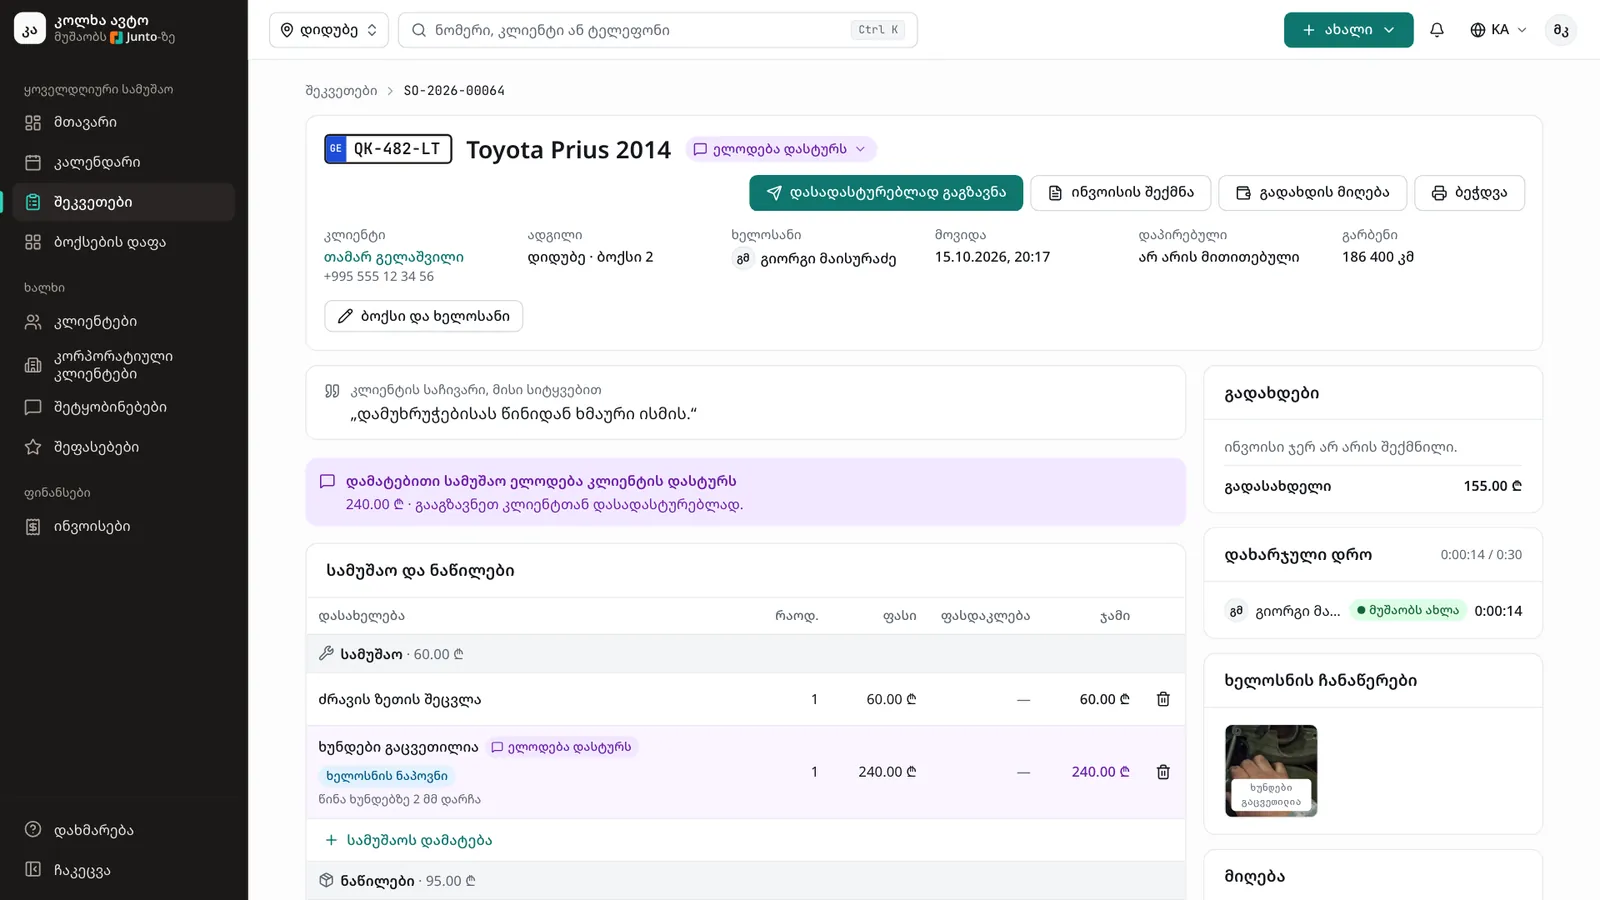Open მთავარი in the sidebar
Viewport: 1600px width, 900px height.
[124, 122]
